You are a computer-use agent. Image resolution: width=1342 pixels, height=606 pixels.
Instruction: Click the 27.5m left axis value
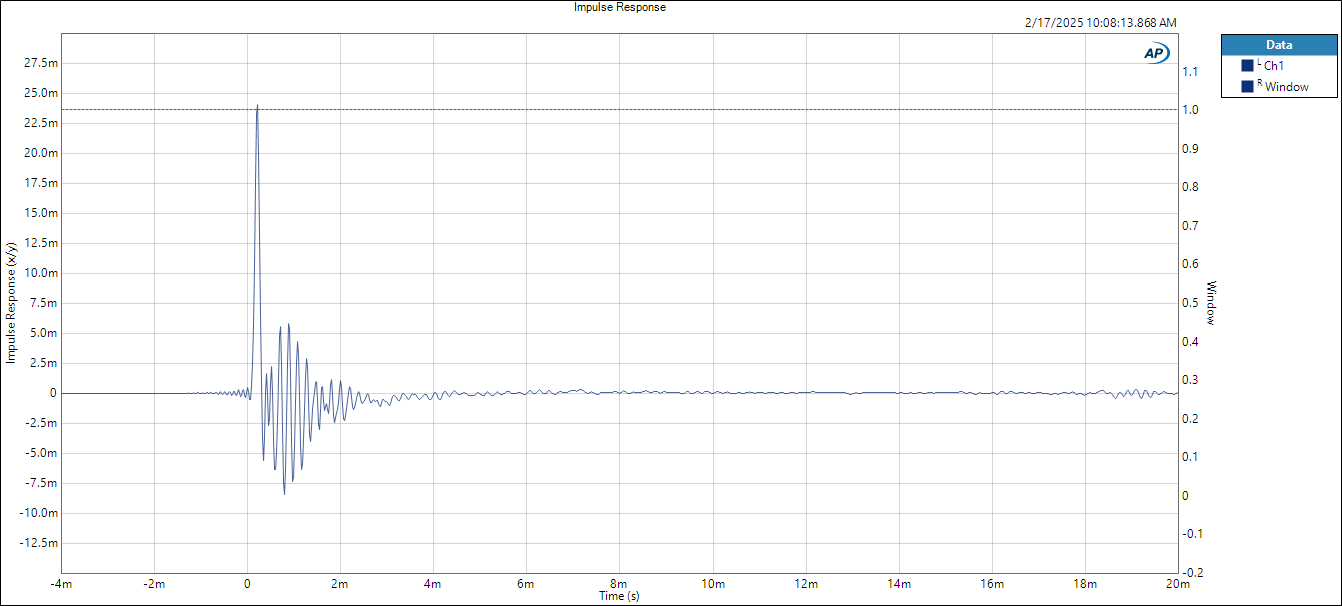pyautogui.click(x=41, y=63)
